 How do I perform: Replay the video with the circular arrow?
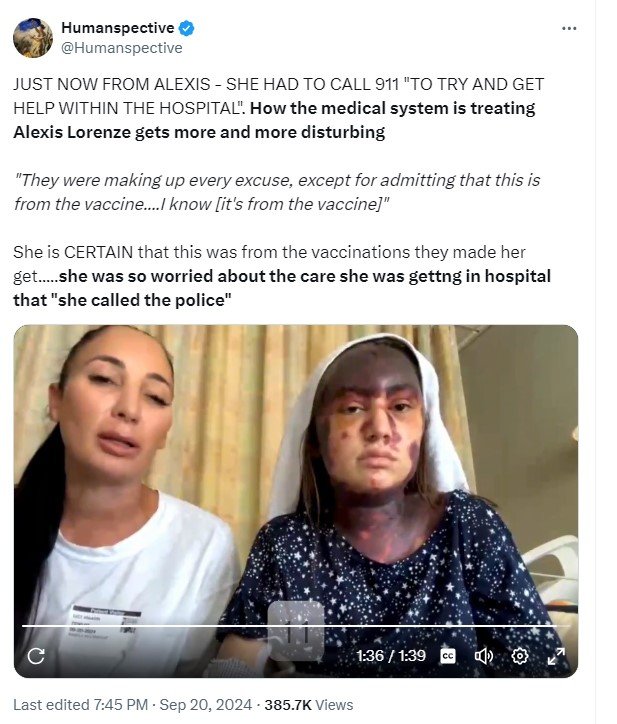point(36,656)
